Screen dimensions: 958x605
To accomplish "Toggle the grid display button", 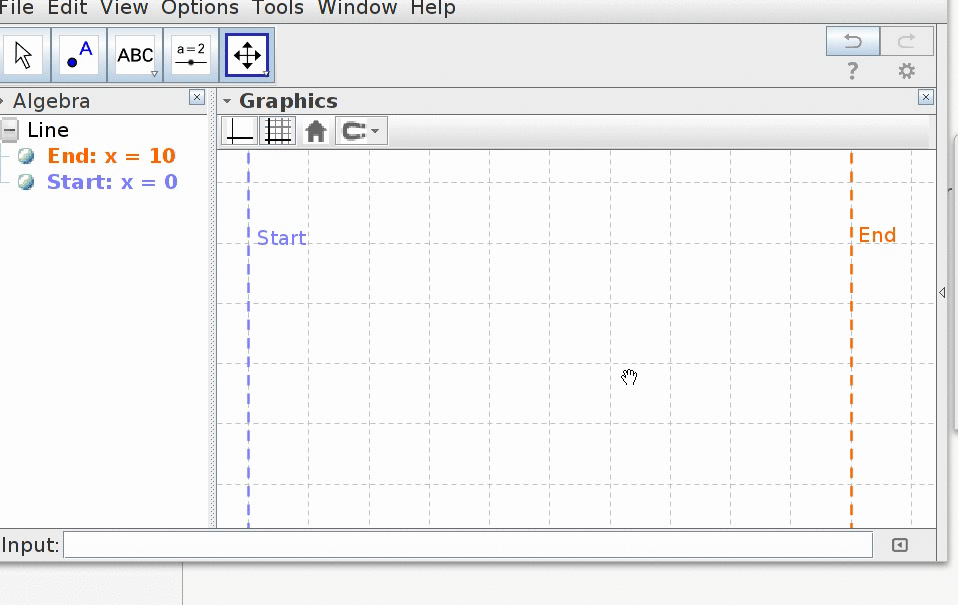I will tap(277, 131).
